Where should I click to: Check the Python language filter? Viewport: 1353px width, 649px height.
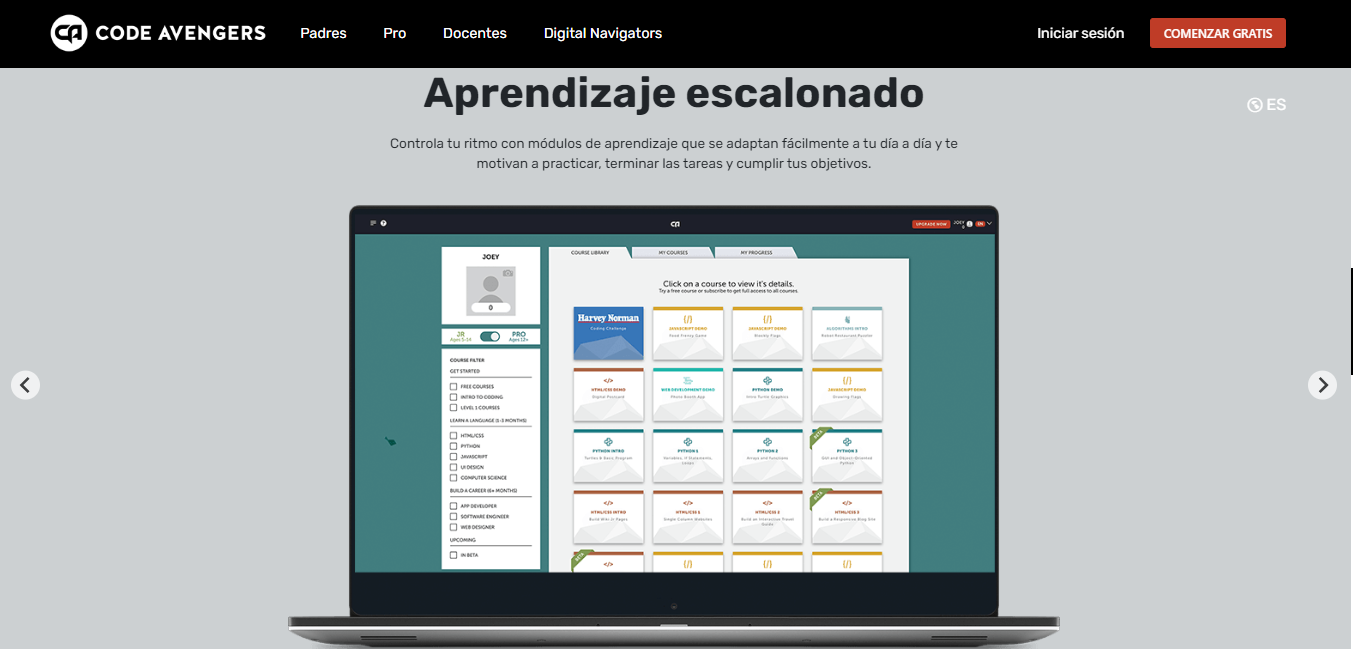point(453,446)
